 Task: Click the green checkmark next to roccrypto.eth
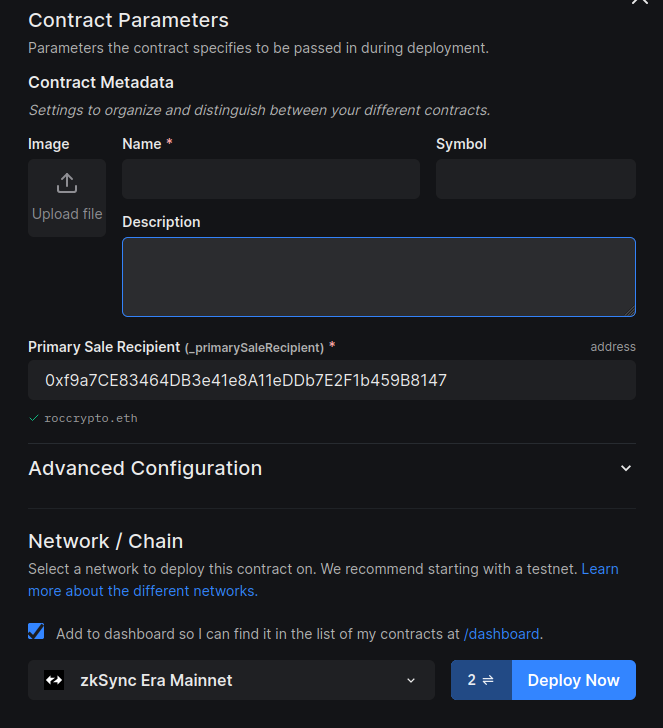(34, 418)
